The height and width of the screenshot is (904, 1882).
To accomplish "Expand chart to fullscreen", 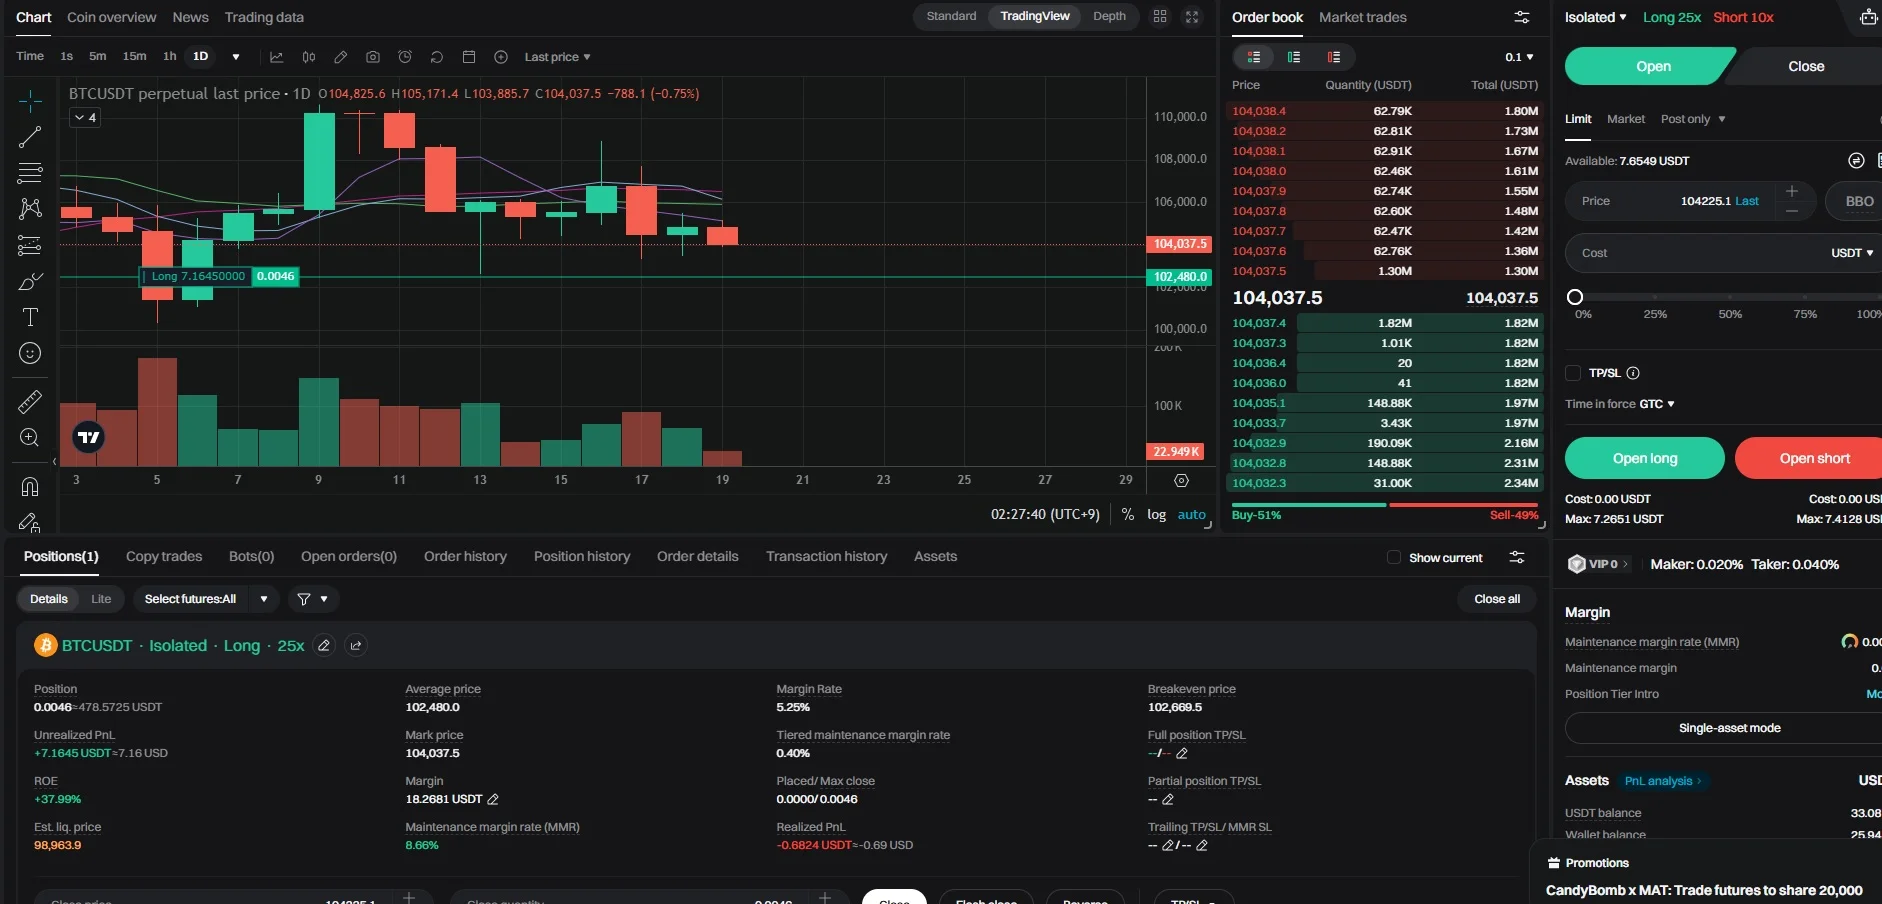I will [x=1192, y=17].
